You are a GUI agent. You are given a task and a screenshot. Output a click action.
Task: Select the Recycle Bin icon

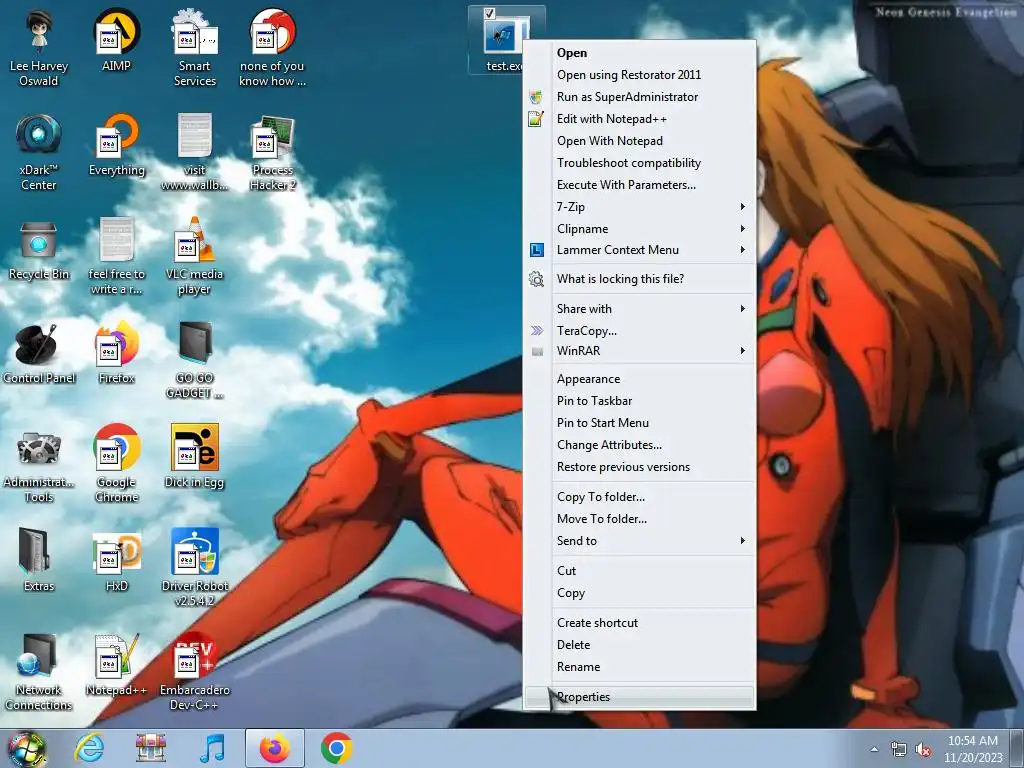[39, 249]
